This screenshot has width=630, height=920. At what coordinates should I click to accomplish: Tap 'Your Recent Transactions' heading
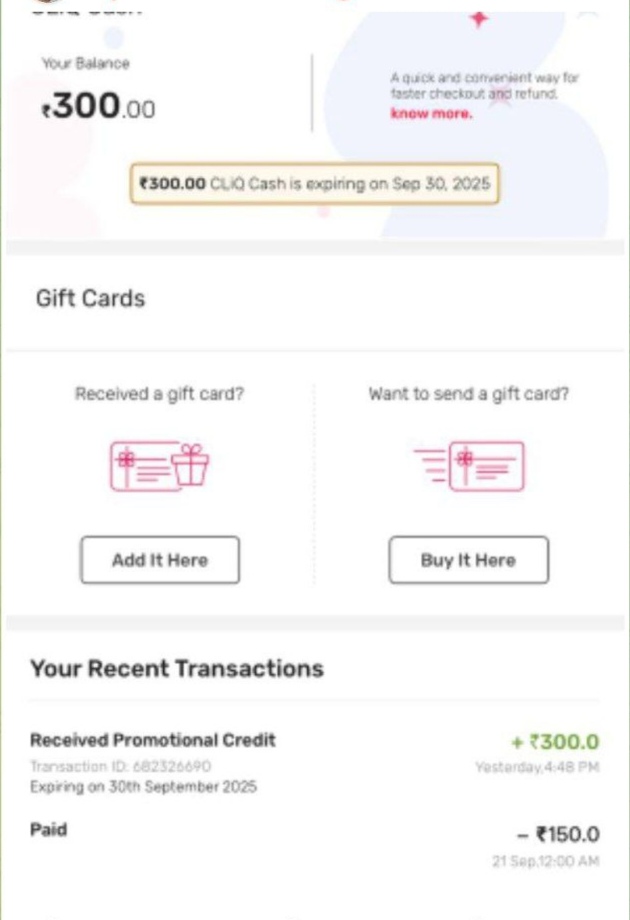click(177, 668)
